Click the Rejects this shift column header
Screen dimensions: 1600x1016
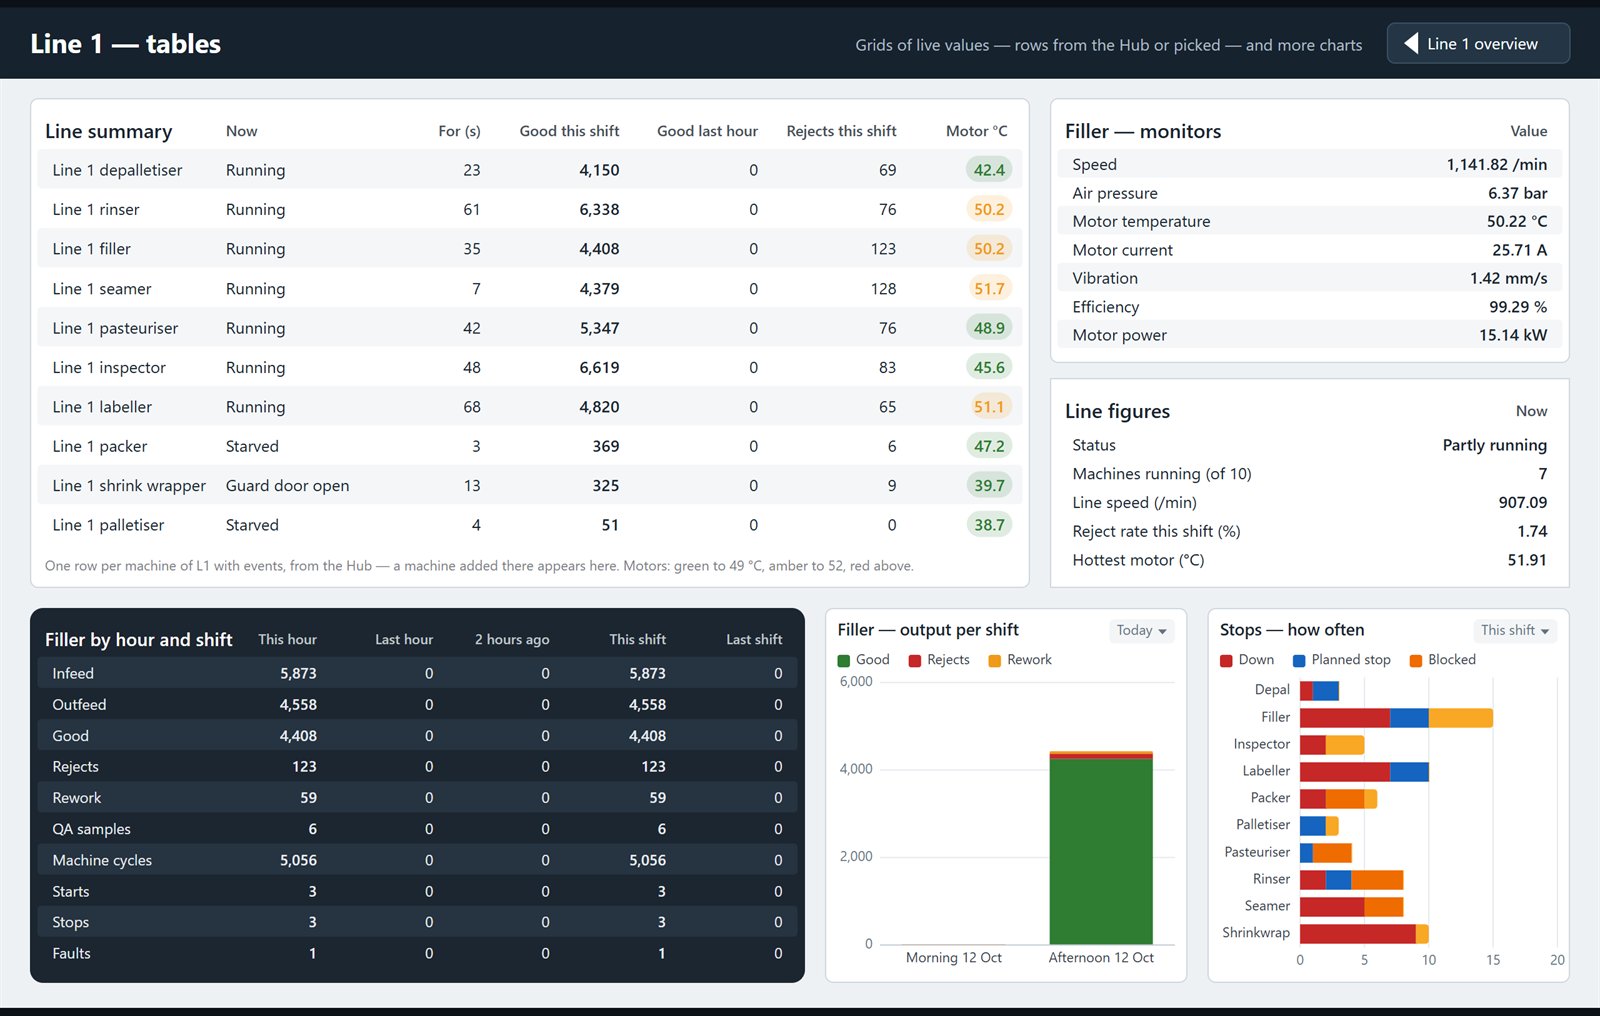[841, 131]
